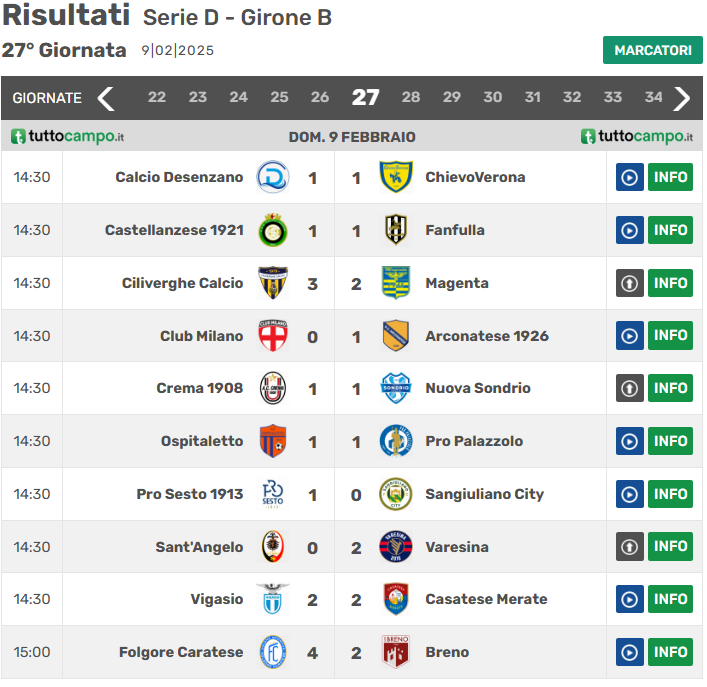Screen dimensions: 707x687
Task: Go to previous giornate with left arrow
Action: (x=106, y=98)
